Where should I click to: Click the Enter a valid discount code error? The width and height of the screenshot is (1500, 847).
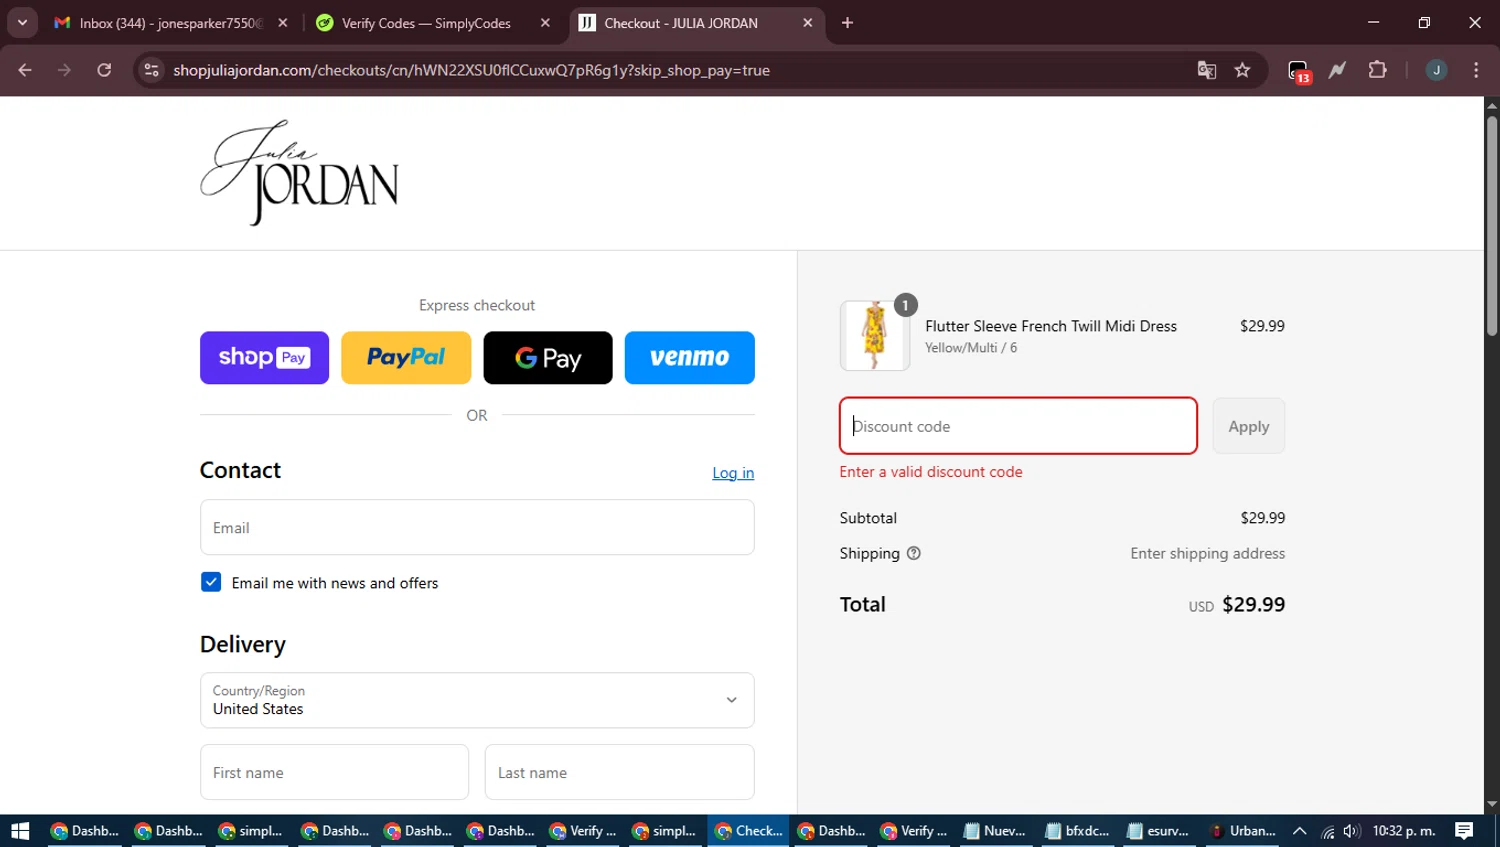pos(931,472)
